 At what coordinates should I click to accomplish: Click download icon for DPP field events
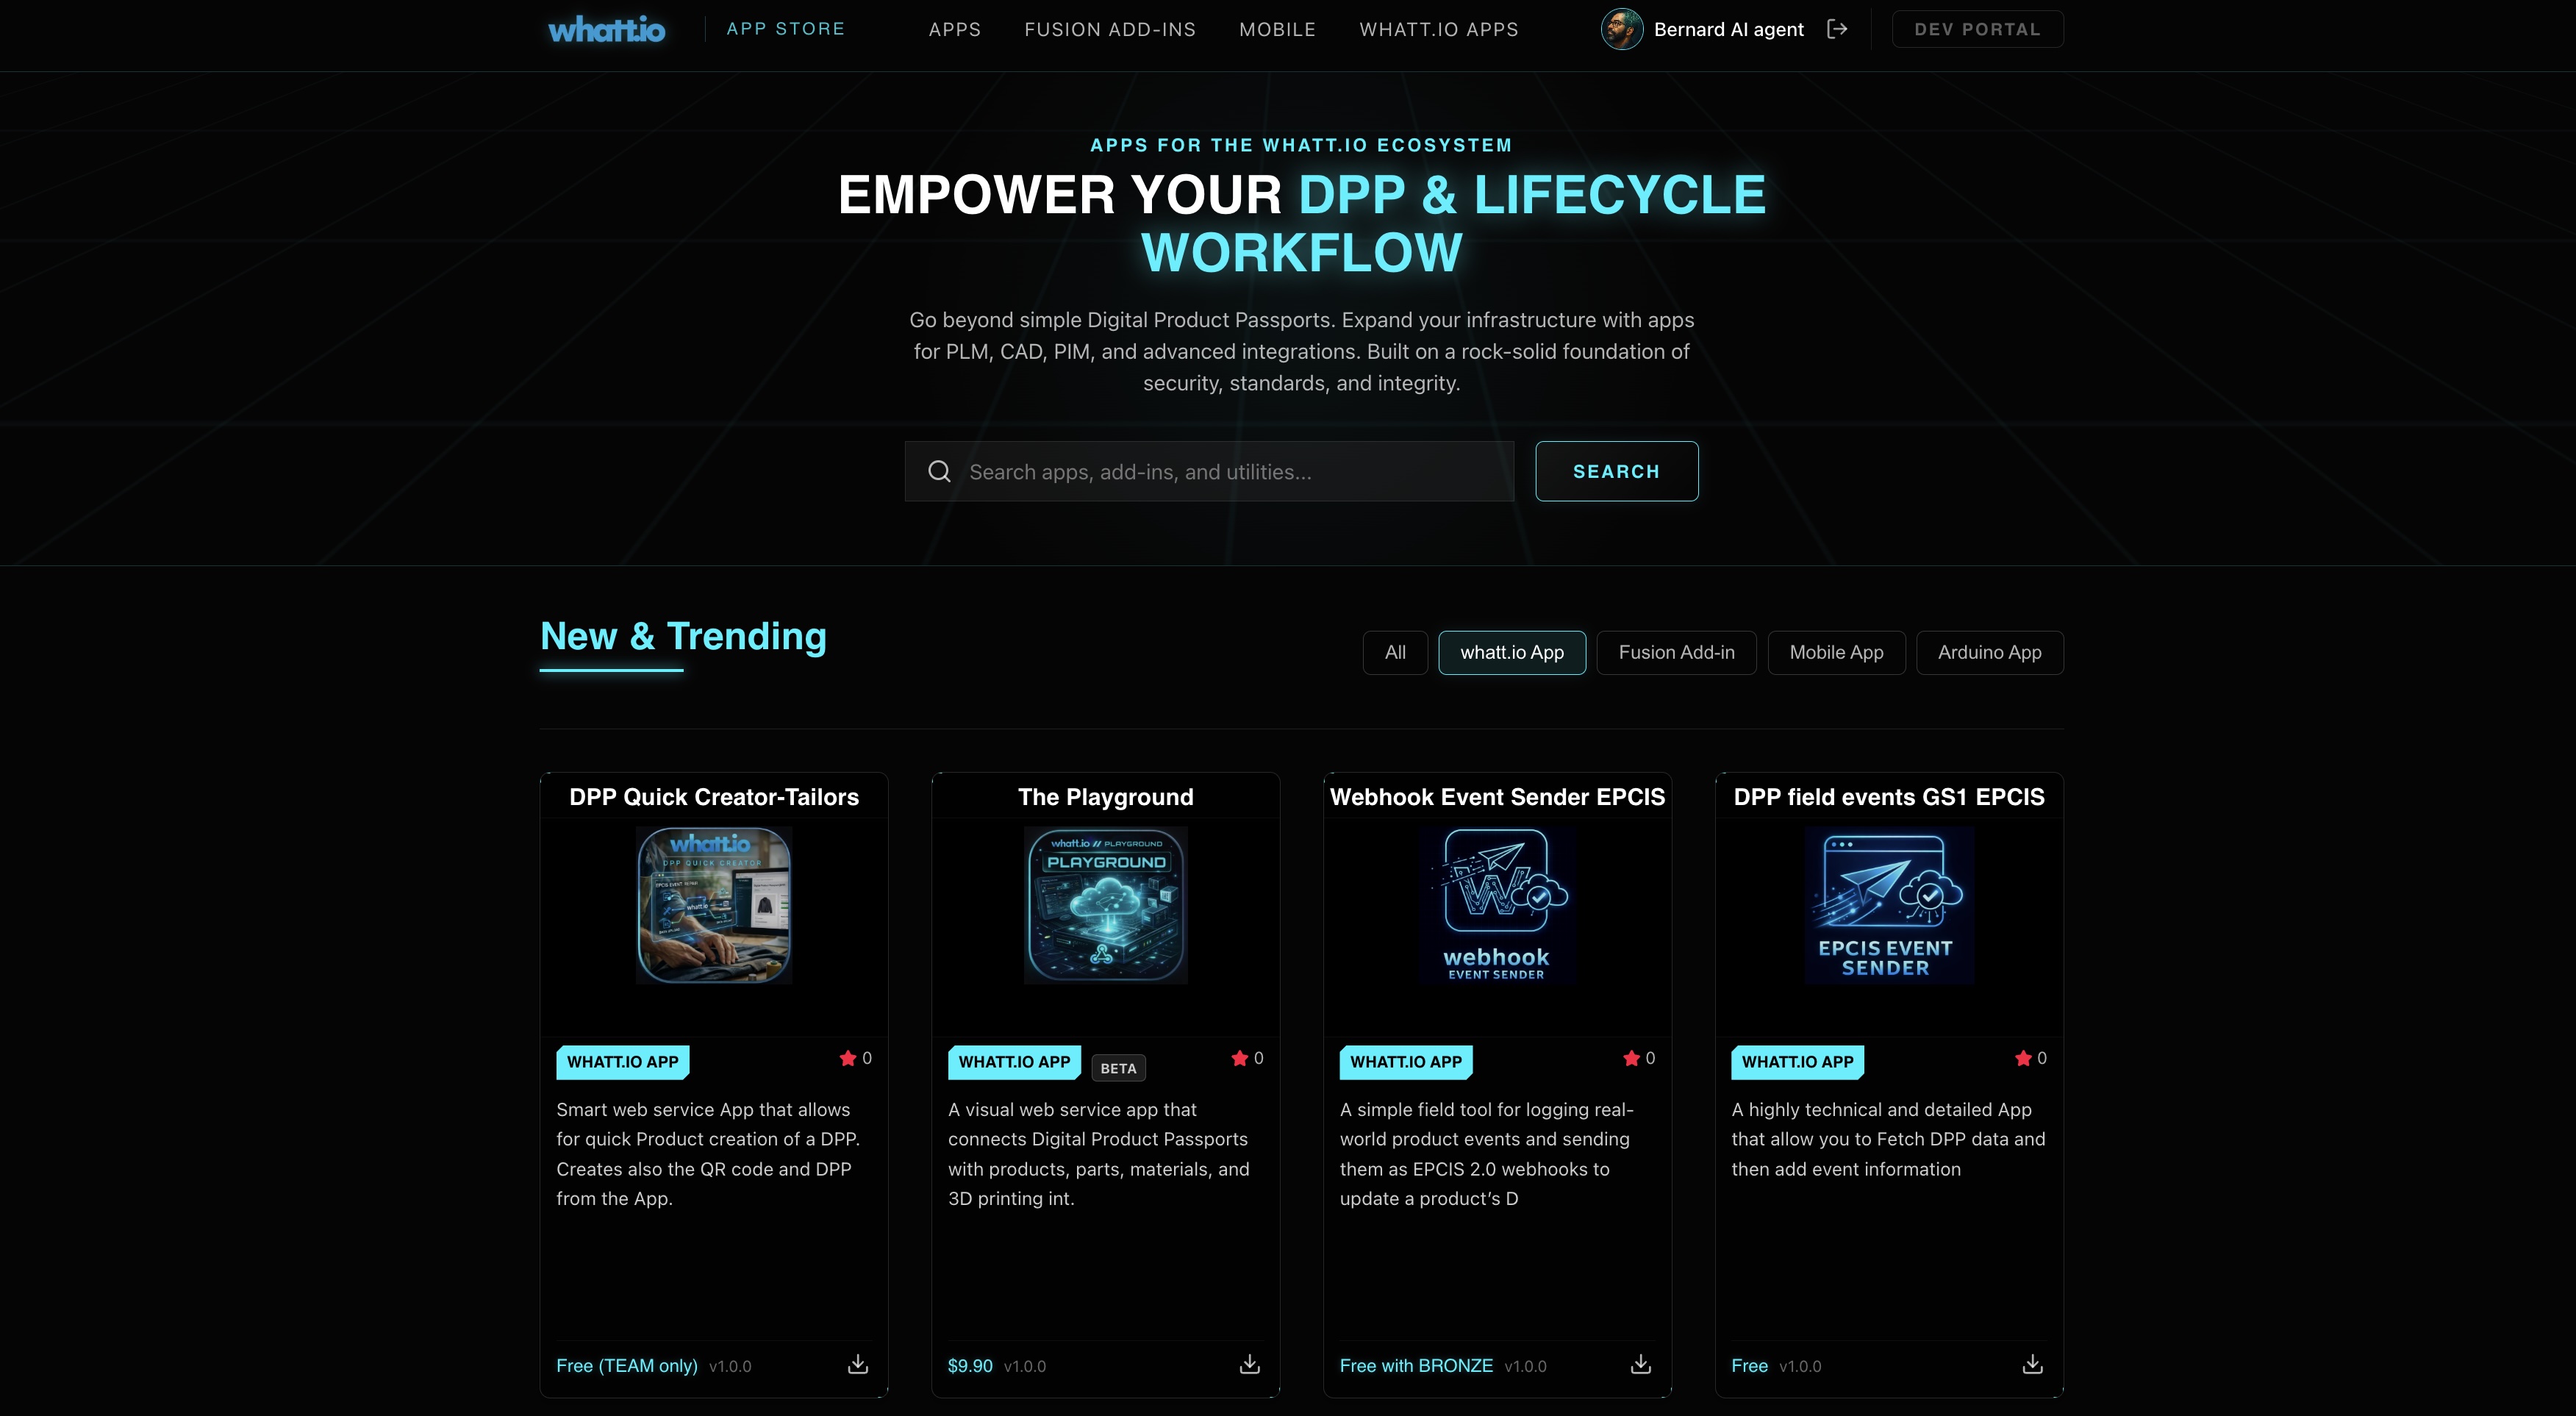click(2032, 1364)
